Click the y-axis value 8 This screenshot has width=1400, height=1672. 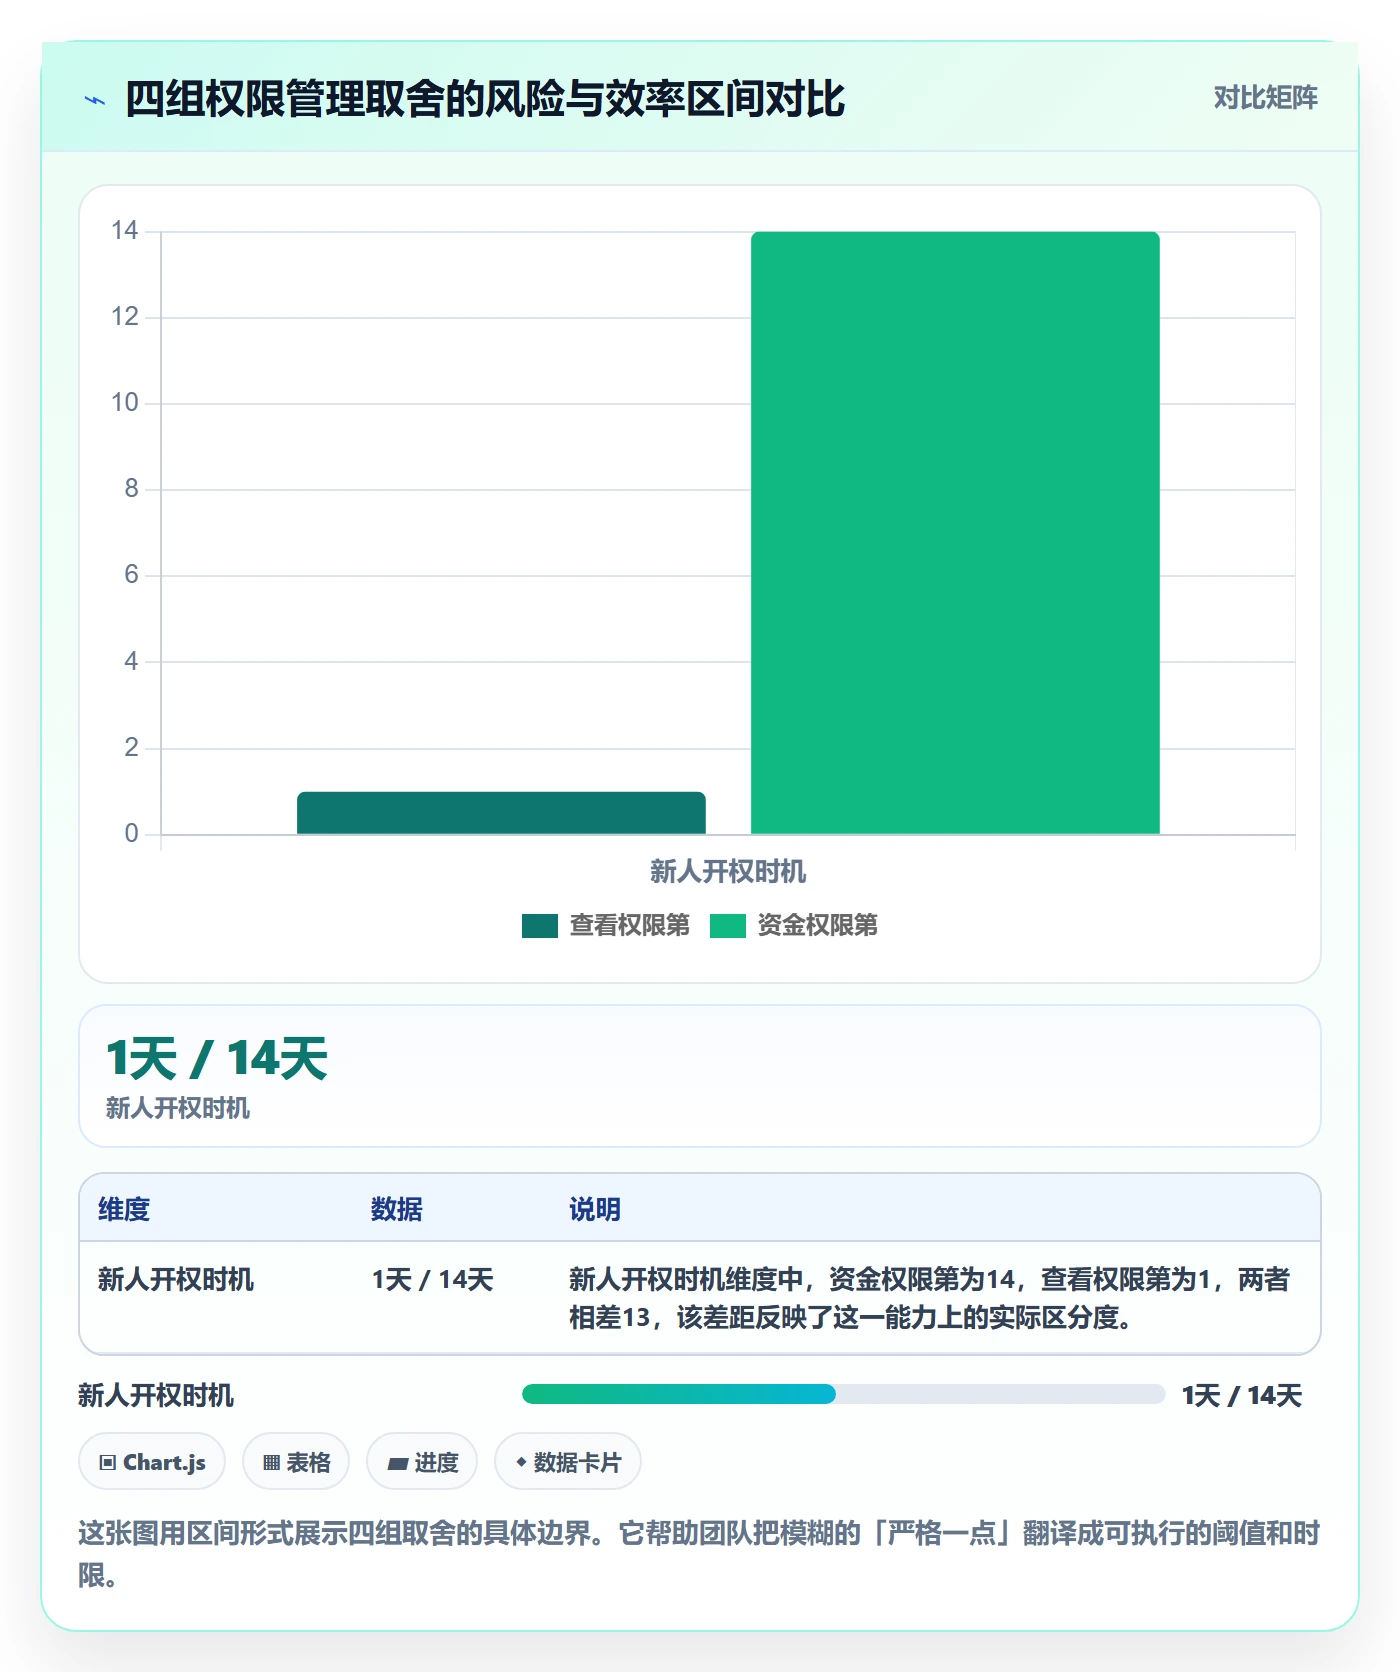pyautogui.click(x=131, y=489)
